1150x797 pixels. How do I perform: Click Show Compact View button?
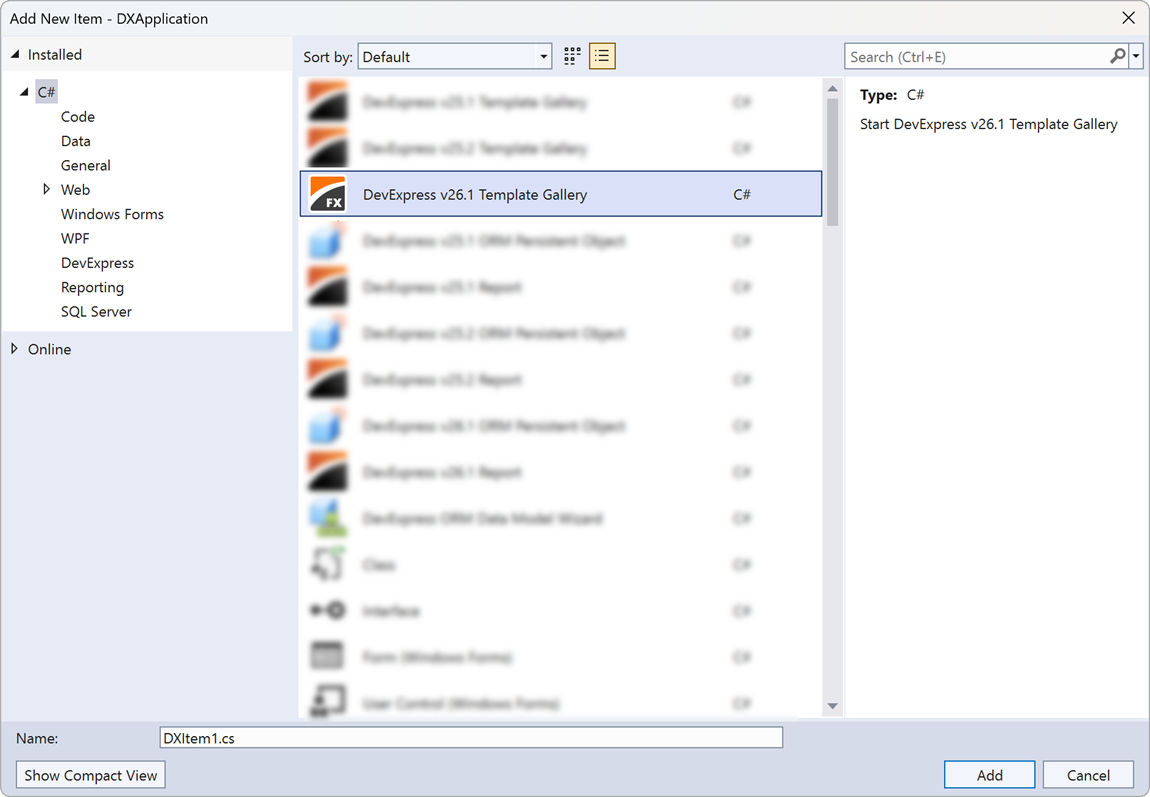[x=91, y=775]
